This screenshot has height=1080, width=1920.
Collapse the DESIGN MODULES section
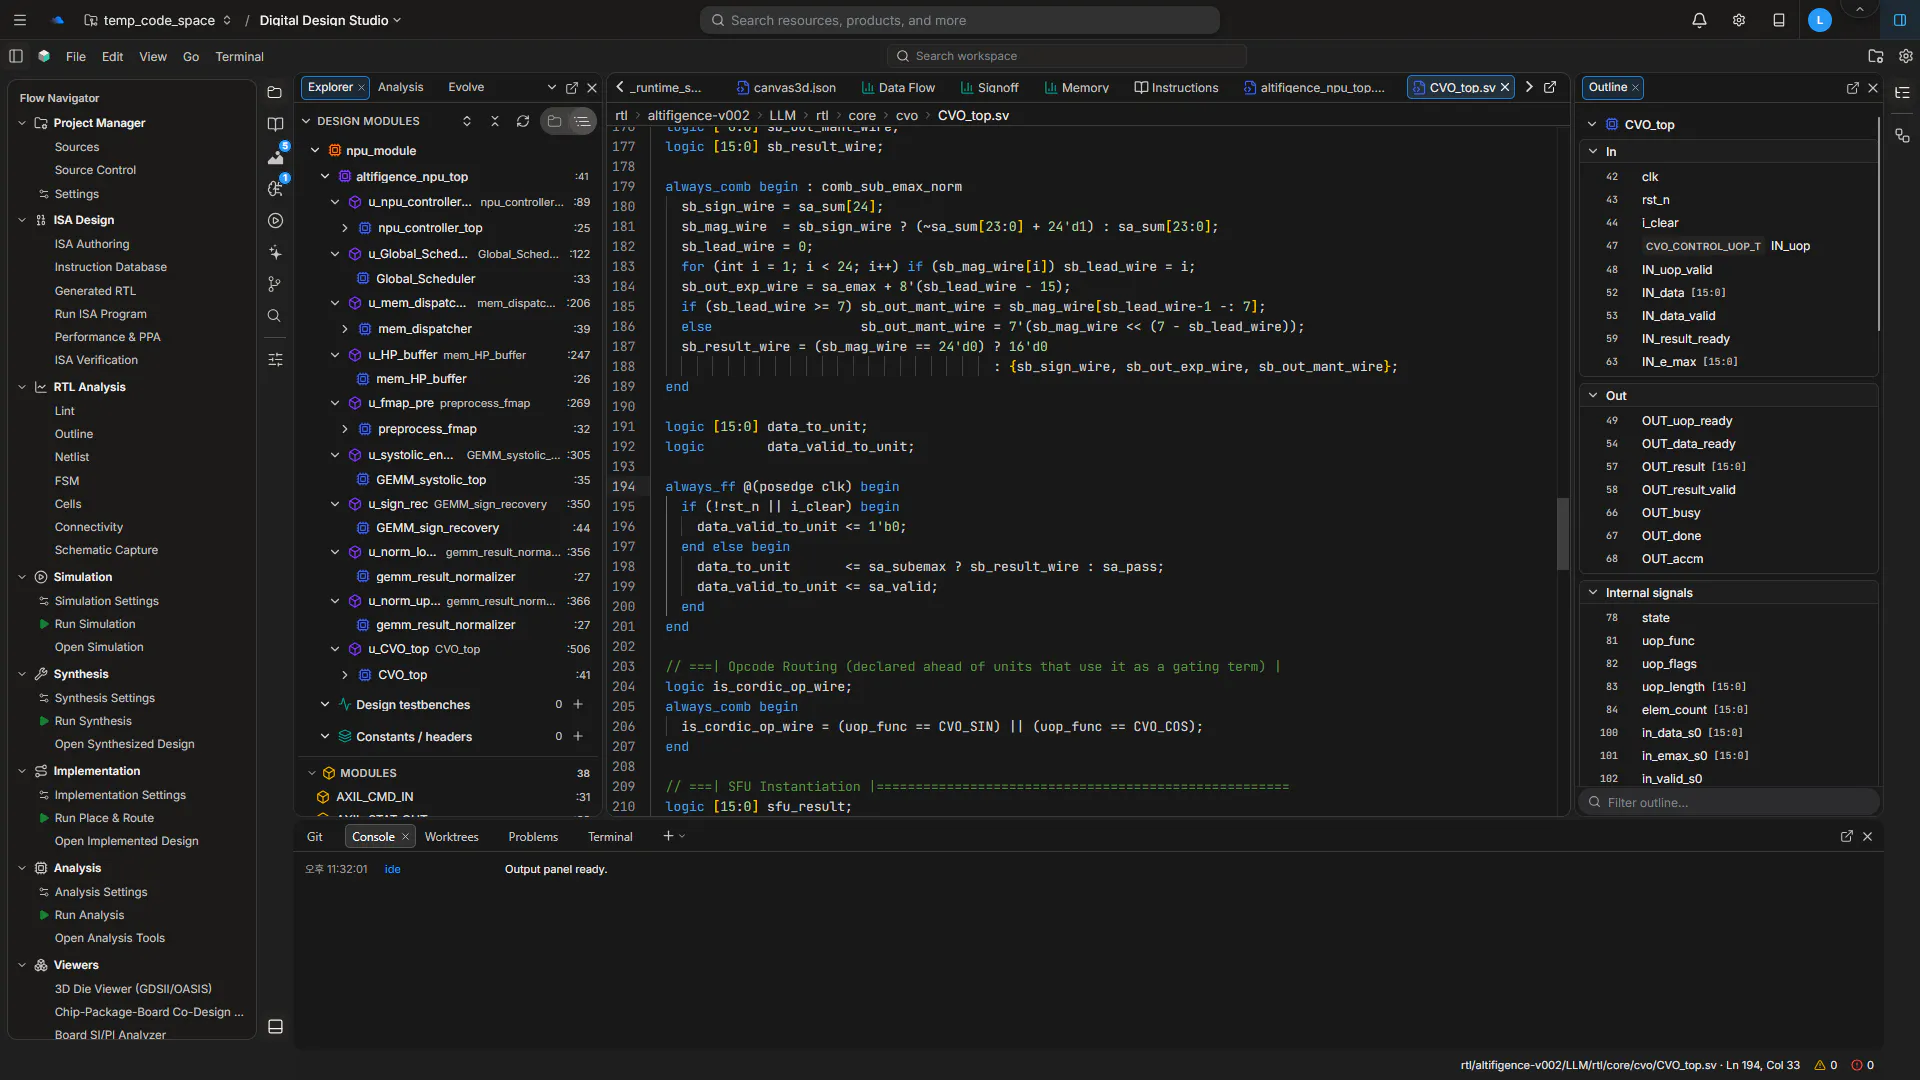pos(306,121)
